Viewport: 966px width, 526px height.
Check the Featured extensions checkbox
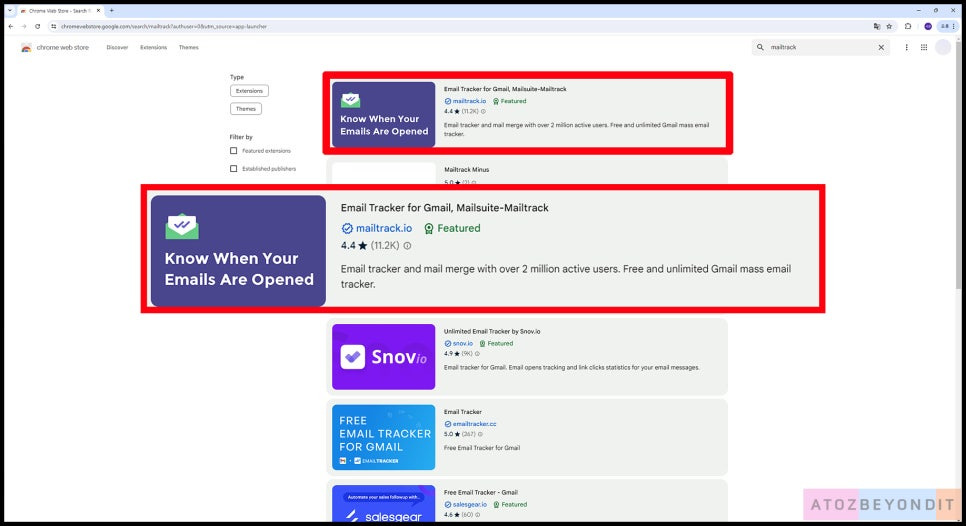(x=233, y=151)
